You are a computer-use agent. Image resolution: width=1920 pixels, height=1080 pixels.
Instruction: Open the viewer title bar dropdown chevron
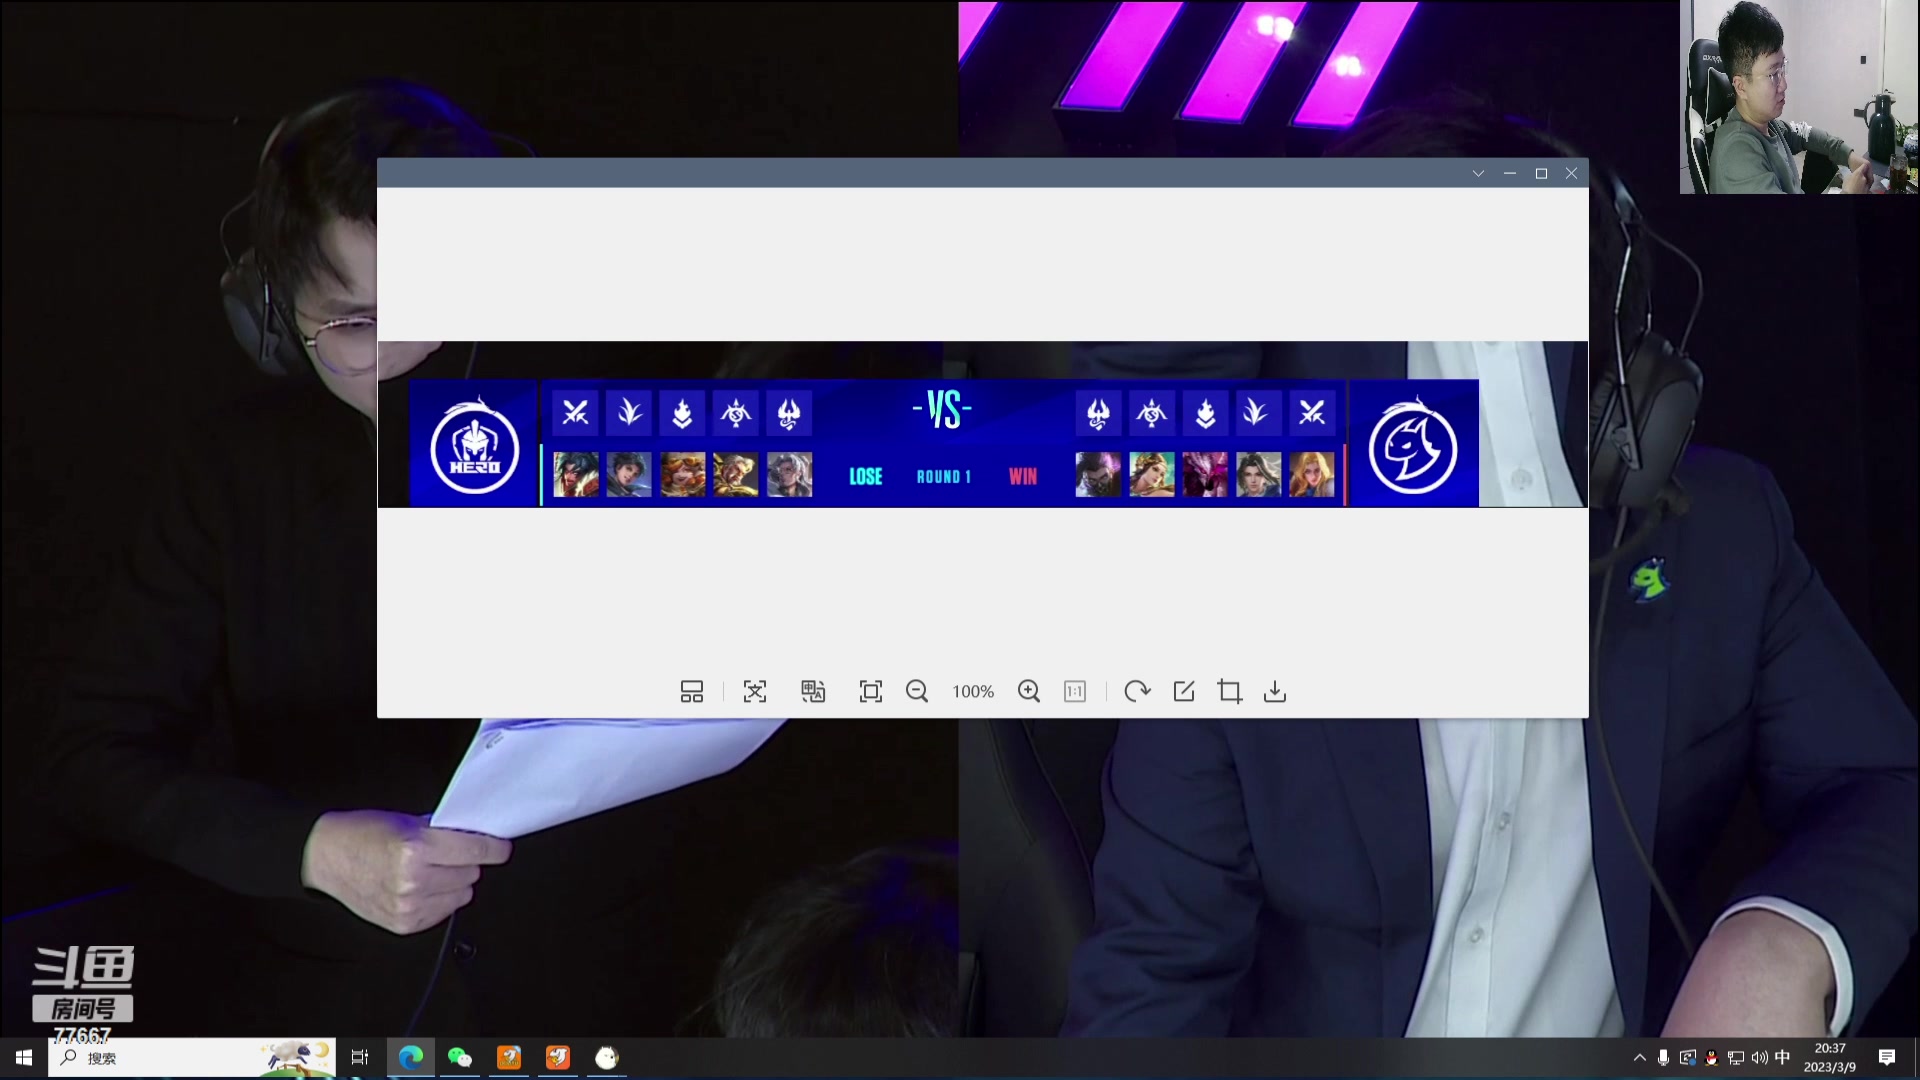click(x=1478, y=174)
